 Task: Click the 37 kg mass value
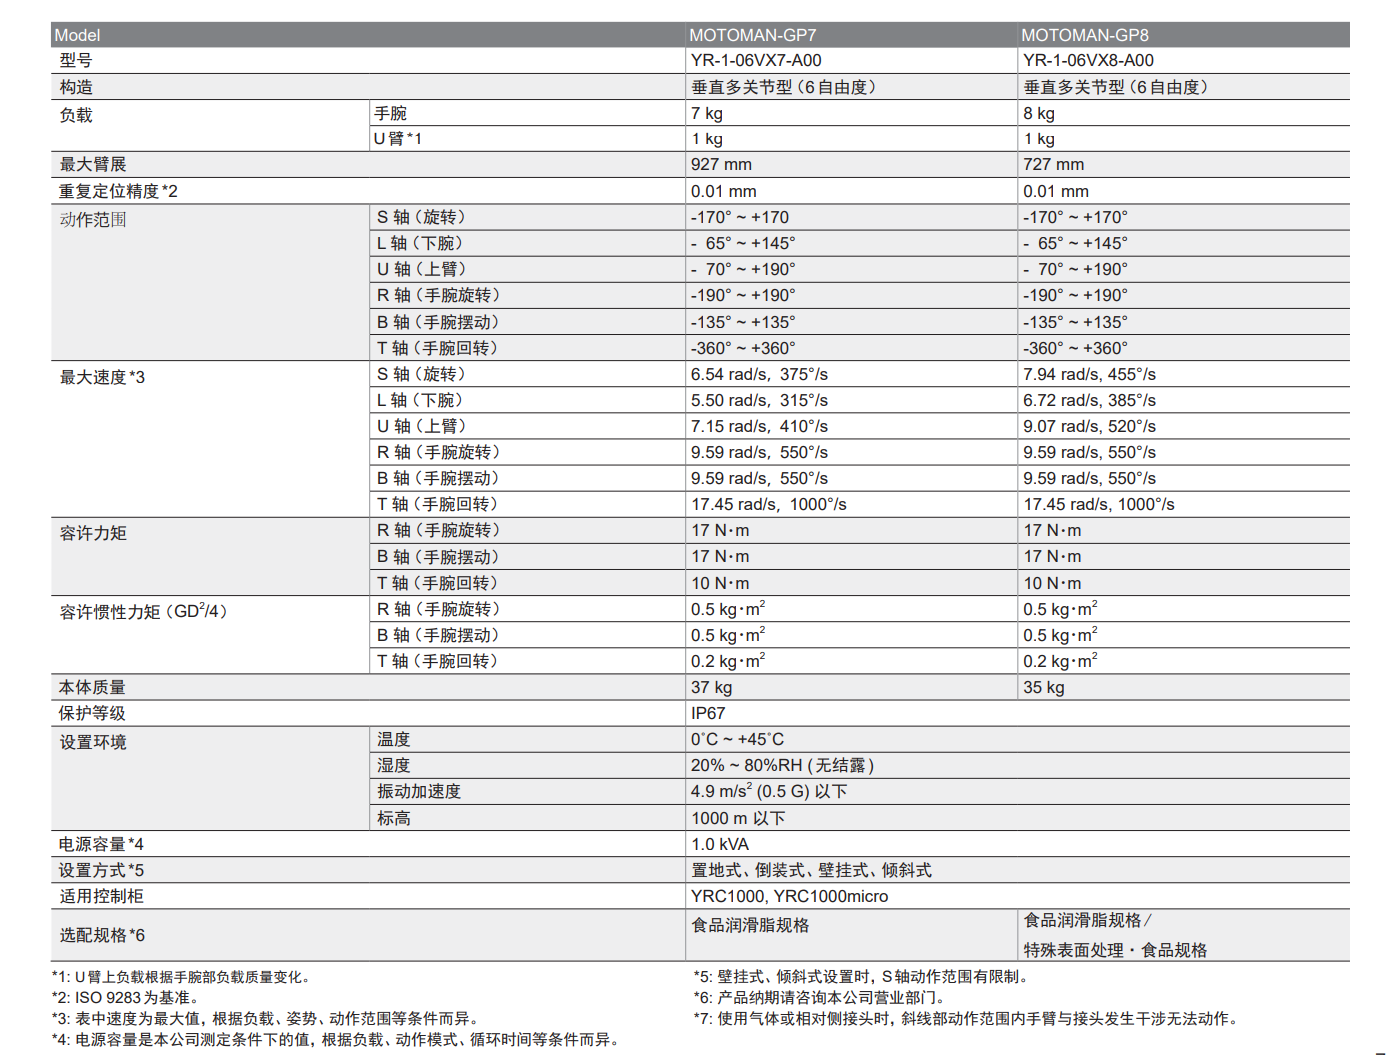point(711,687)
